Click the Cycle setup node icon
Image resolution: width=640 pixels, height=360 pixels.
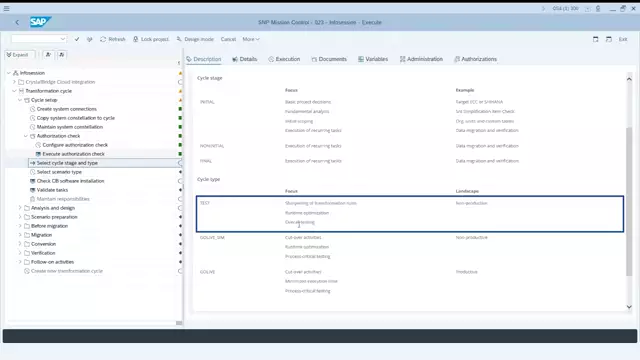coord(27,100)
